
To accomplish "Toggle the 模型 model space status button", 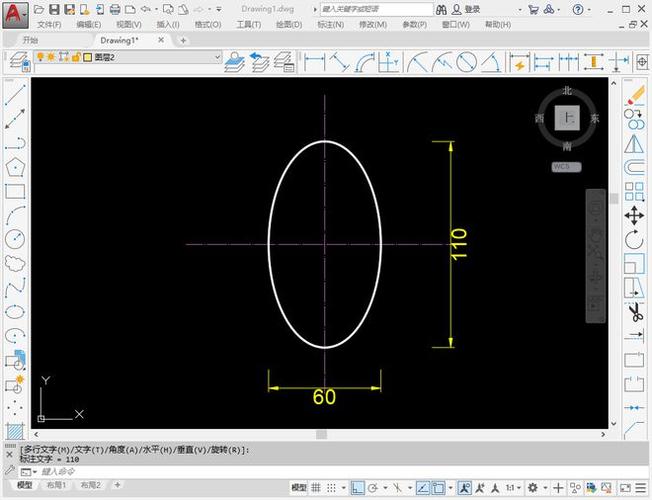I will click(x=298, y=487).
